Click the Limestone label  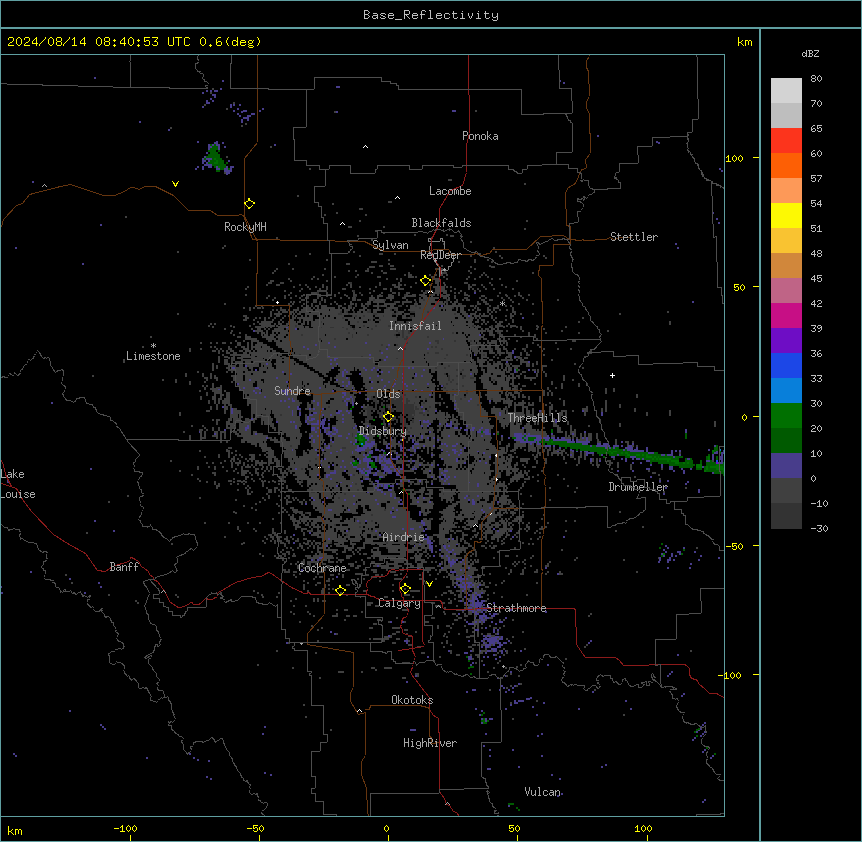pyautogui.click(x=153, y=356)
